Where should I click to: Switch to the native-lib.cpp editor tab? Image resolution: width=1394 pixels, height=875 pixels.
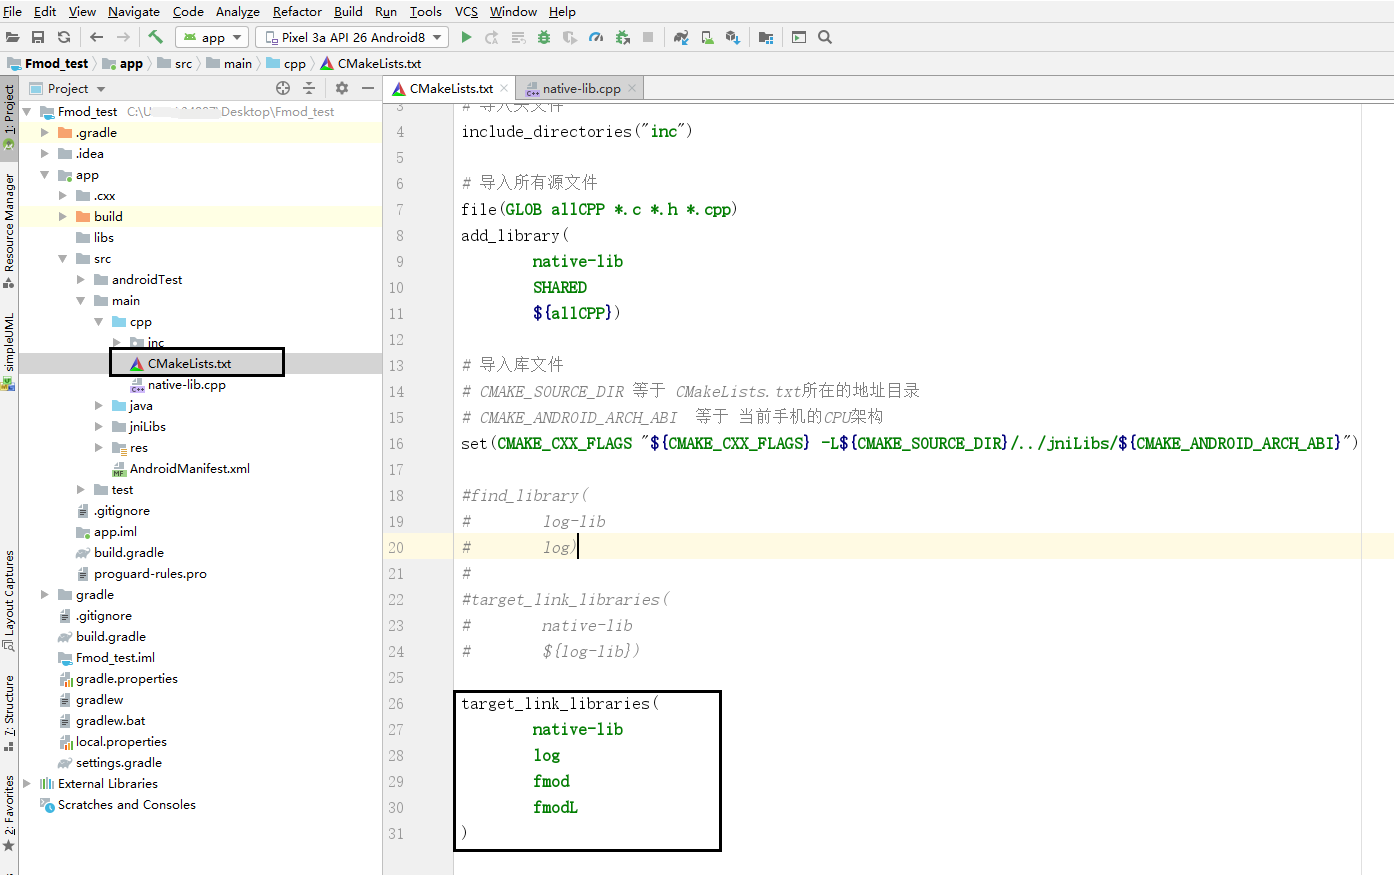pyautogui.click(x=580, y=87)
